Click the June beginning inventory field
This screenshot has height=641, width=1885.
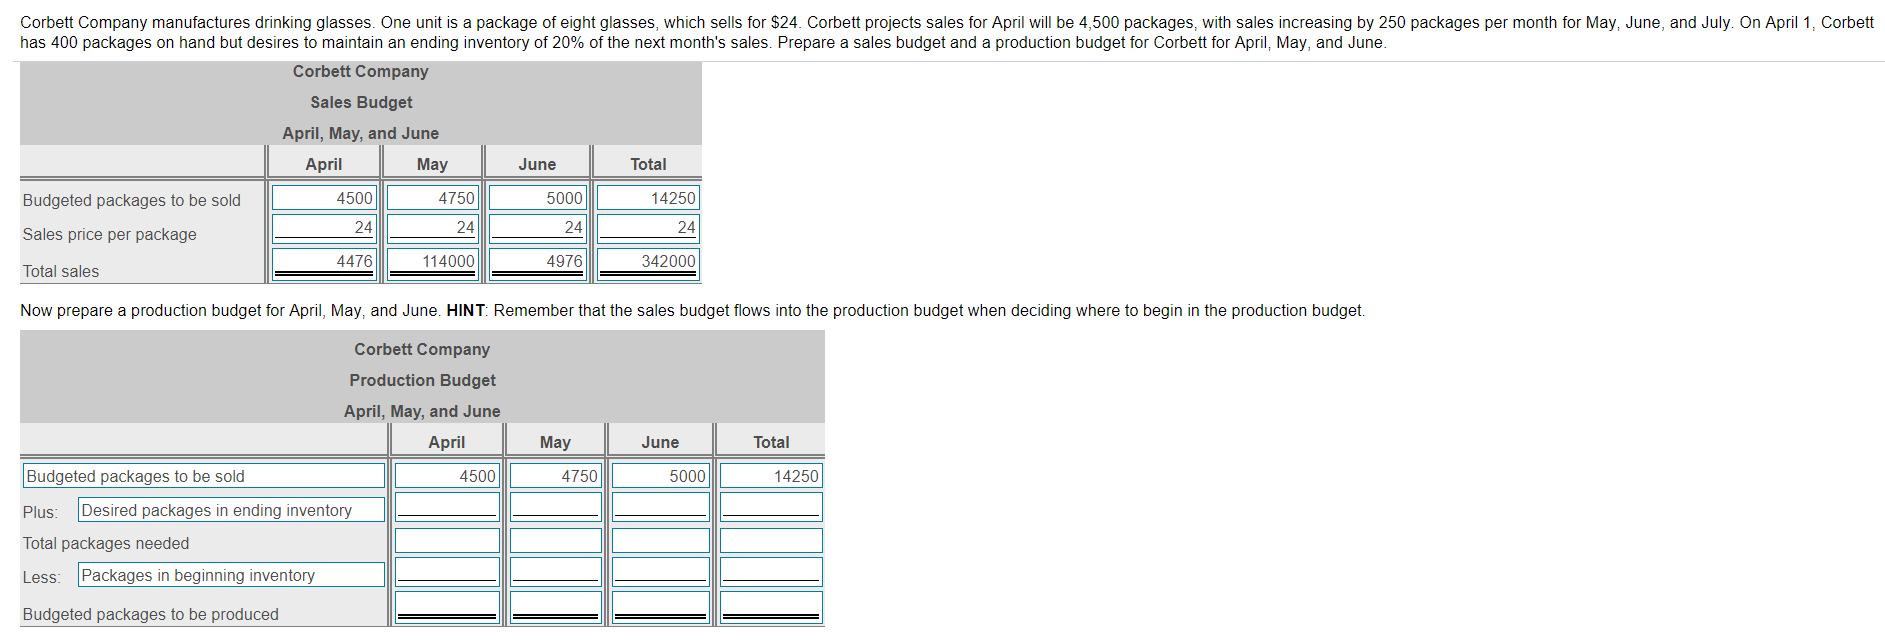tap(660, 572)
